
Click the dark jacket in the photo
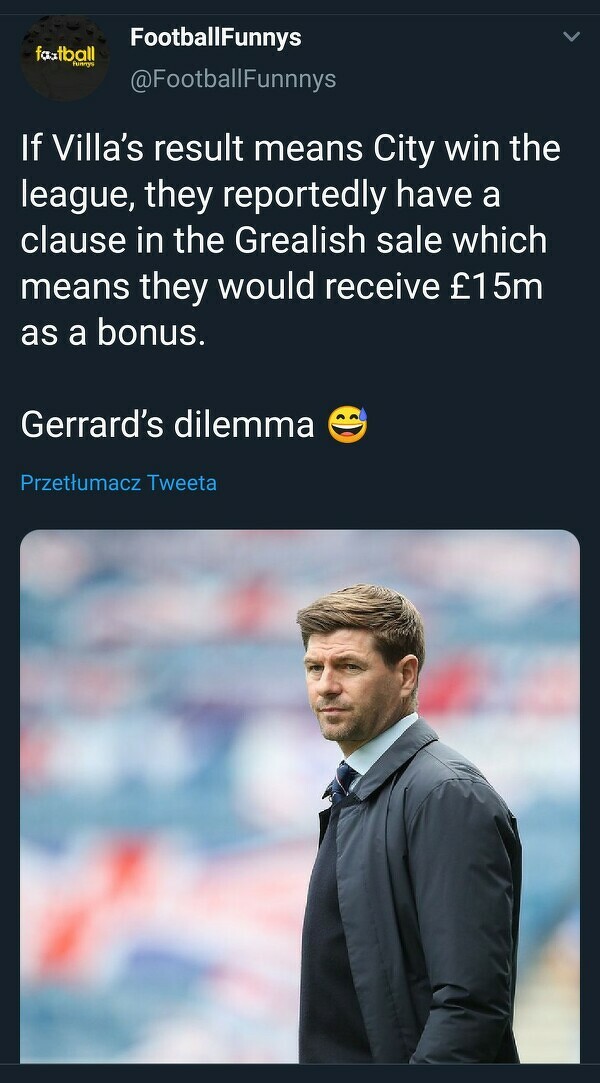click(420, 900)
